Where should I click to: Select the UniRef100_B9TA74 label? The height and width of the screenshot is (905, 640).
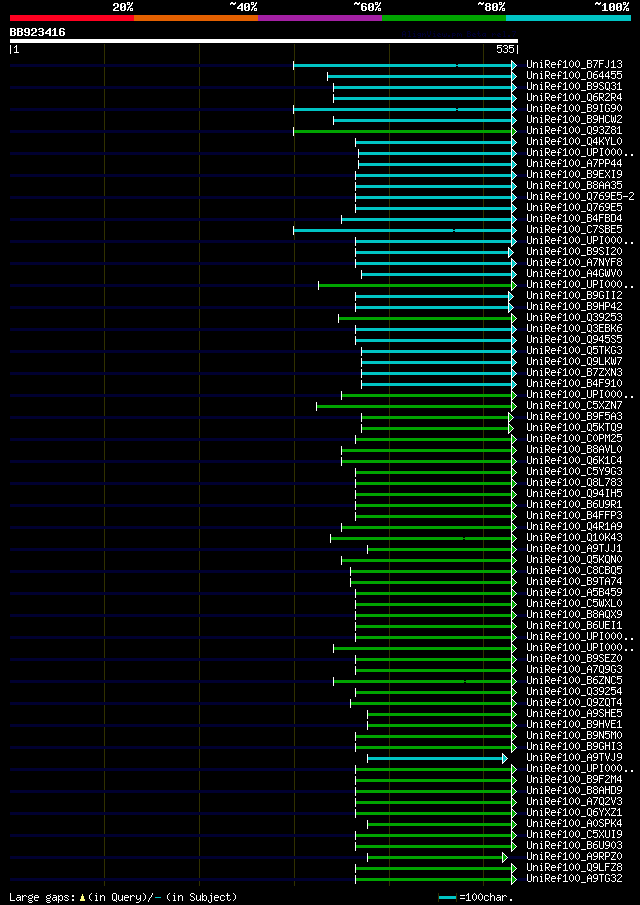pyautogui.click(x=574, y=581)
